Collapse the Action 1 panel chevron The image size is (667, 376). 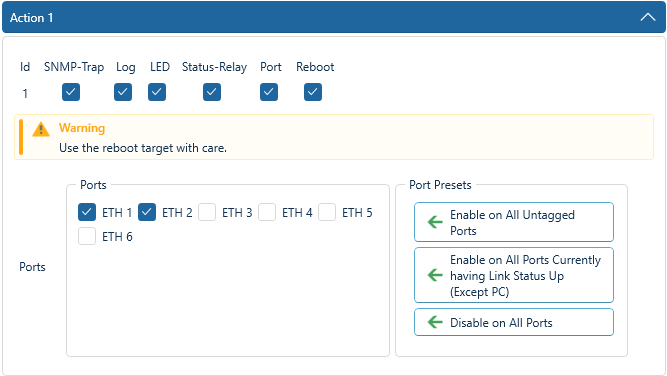[647, 17]
